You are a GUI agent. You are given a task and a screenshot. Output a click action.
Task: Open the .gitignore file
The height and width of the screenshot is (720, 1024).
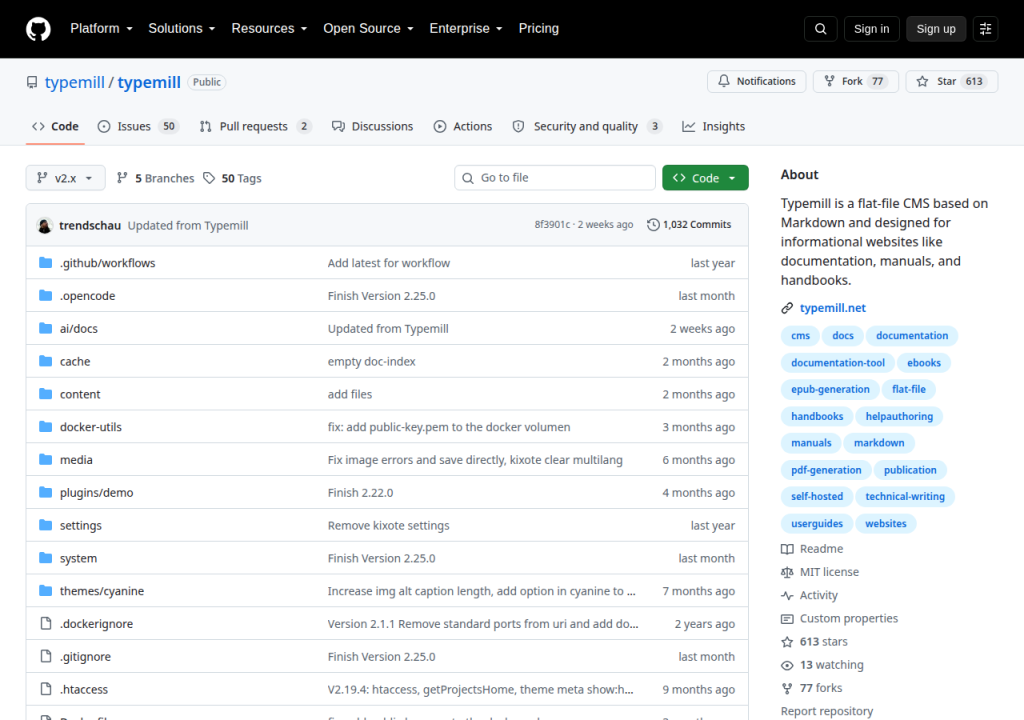86,657
